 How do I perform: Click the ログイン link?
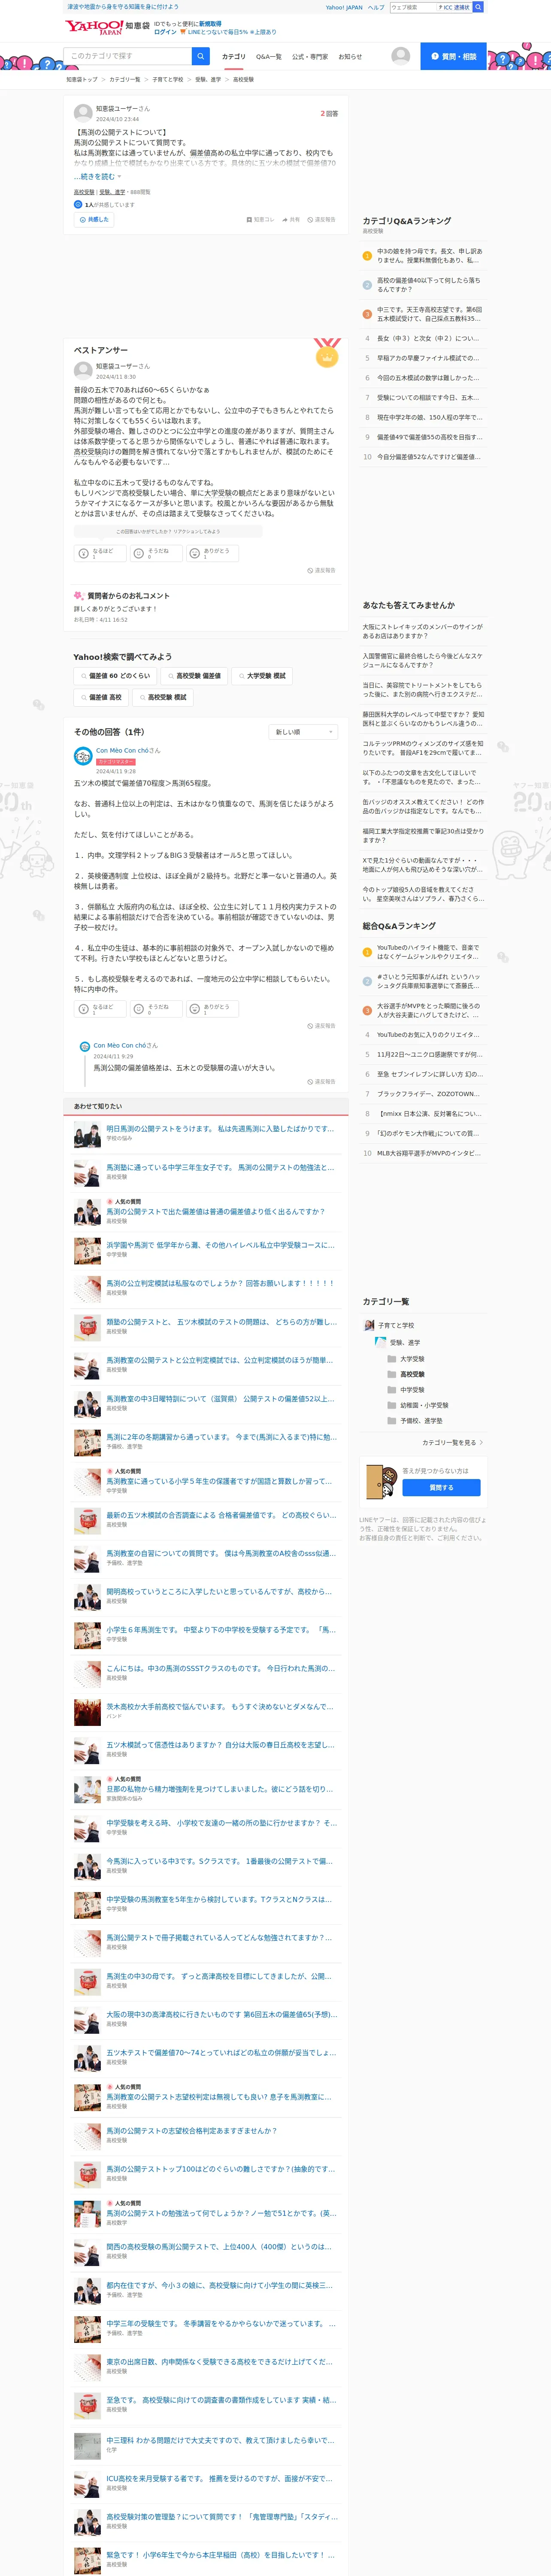pyautogui.click(x=165, y=32)
